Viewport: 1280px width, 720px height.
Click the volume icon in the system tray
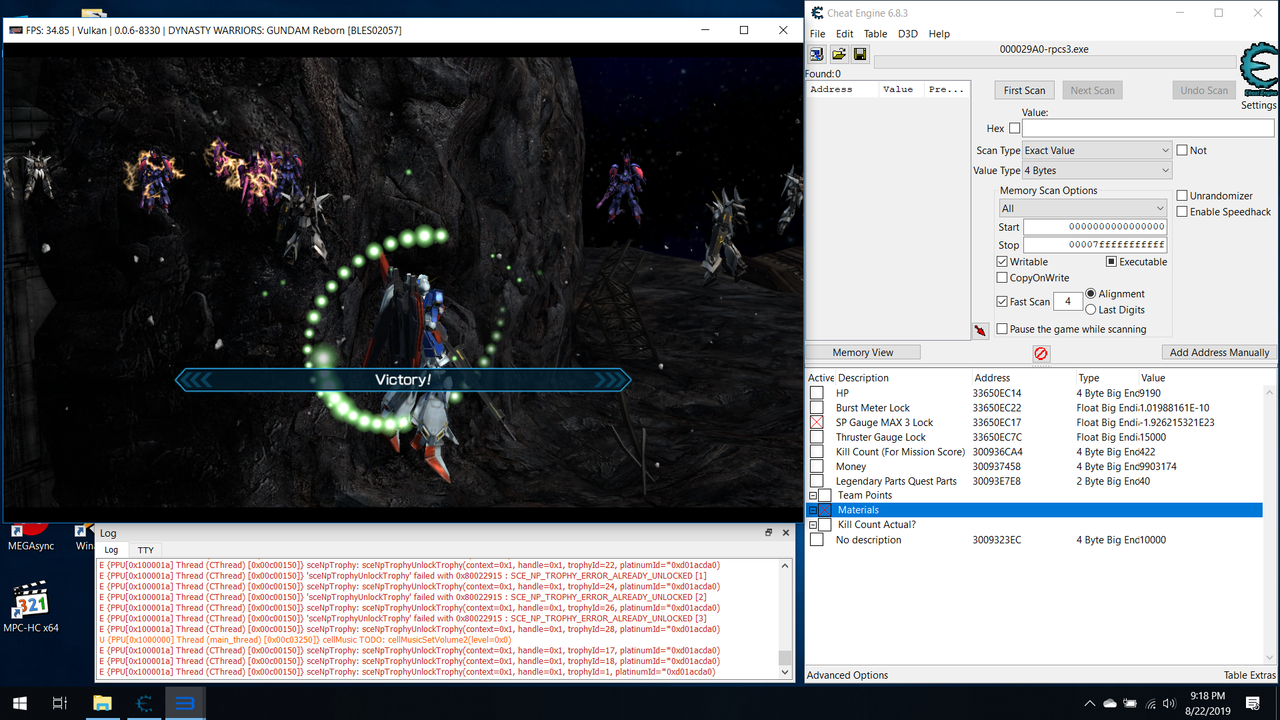[x=1166, y=703]
